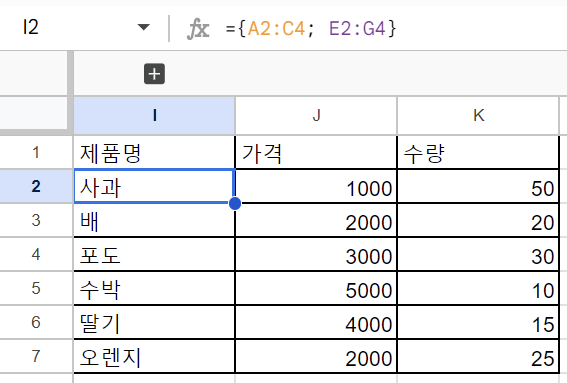Click the 가격 header cell
The width and height of the screenshot is (567, 383).
click(x=316, y=153)
